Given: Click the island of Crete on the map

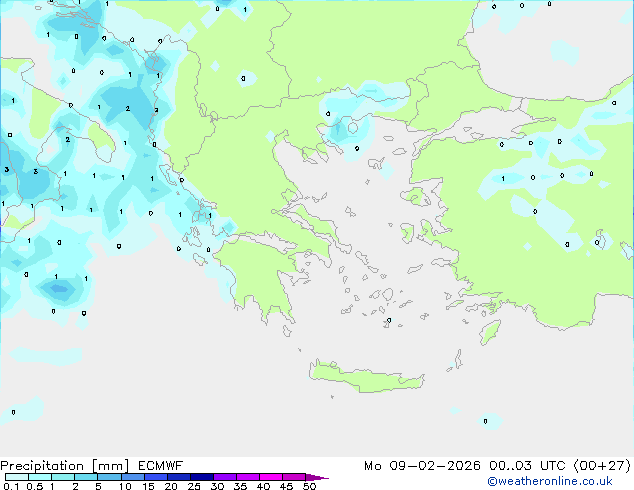Looking at the screenshot, I should click(x=366, y=377).
